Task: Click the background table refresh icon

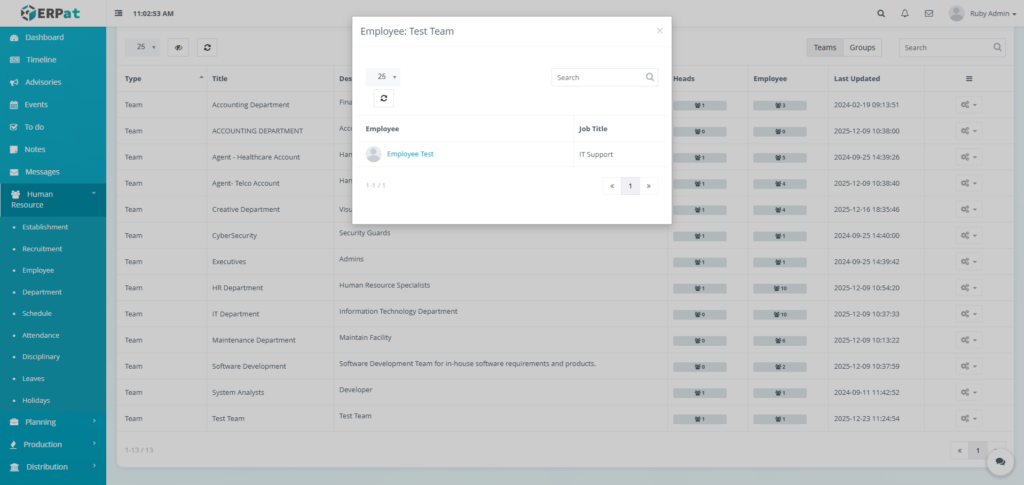Action: [x=207, y=47]
